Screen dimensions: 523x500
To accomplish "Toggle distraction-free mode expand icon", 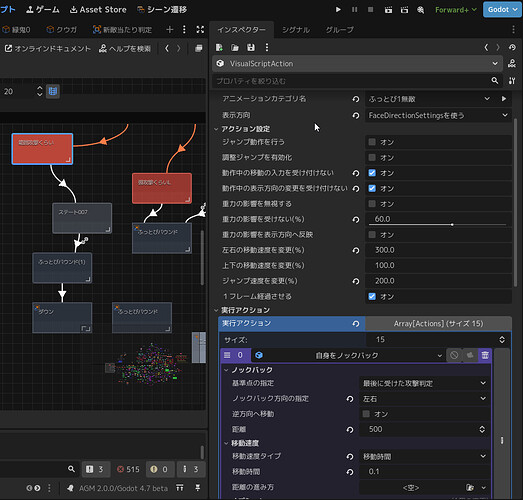I will (200, 30).
